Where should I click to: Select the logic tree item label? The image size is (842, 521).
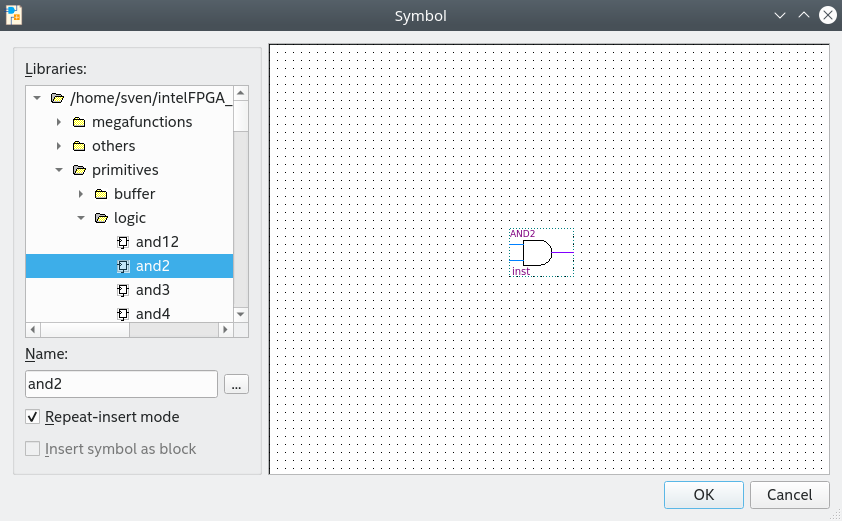click(130, 218)
